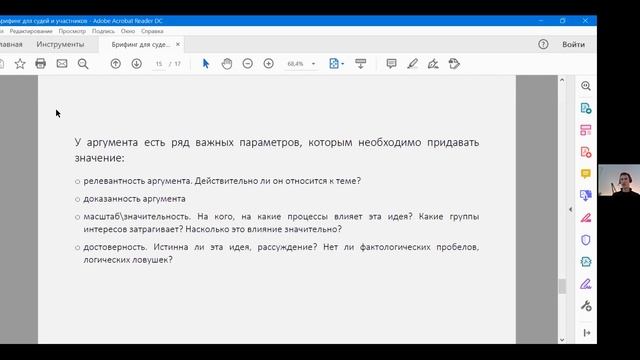Image resolution: width=640 pixels, height=360 pixels.
Task: Open the stamp tool icon
Action: (454, 64)
